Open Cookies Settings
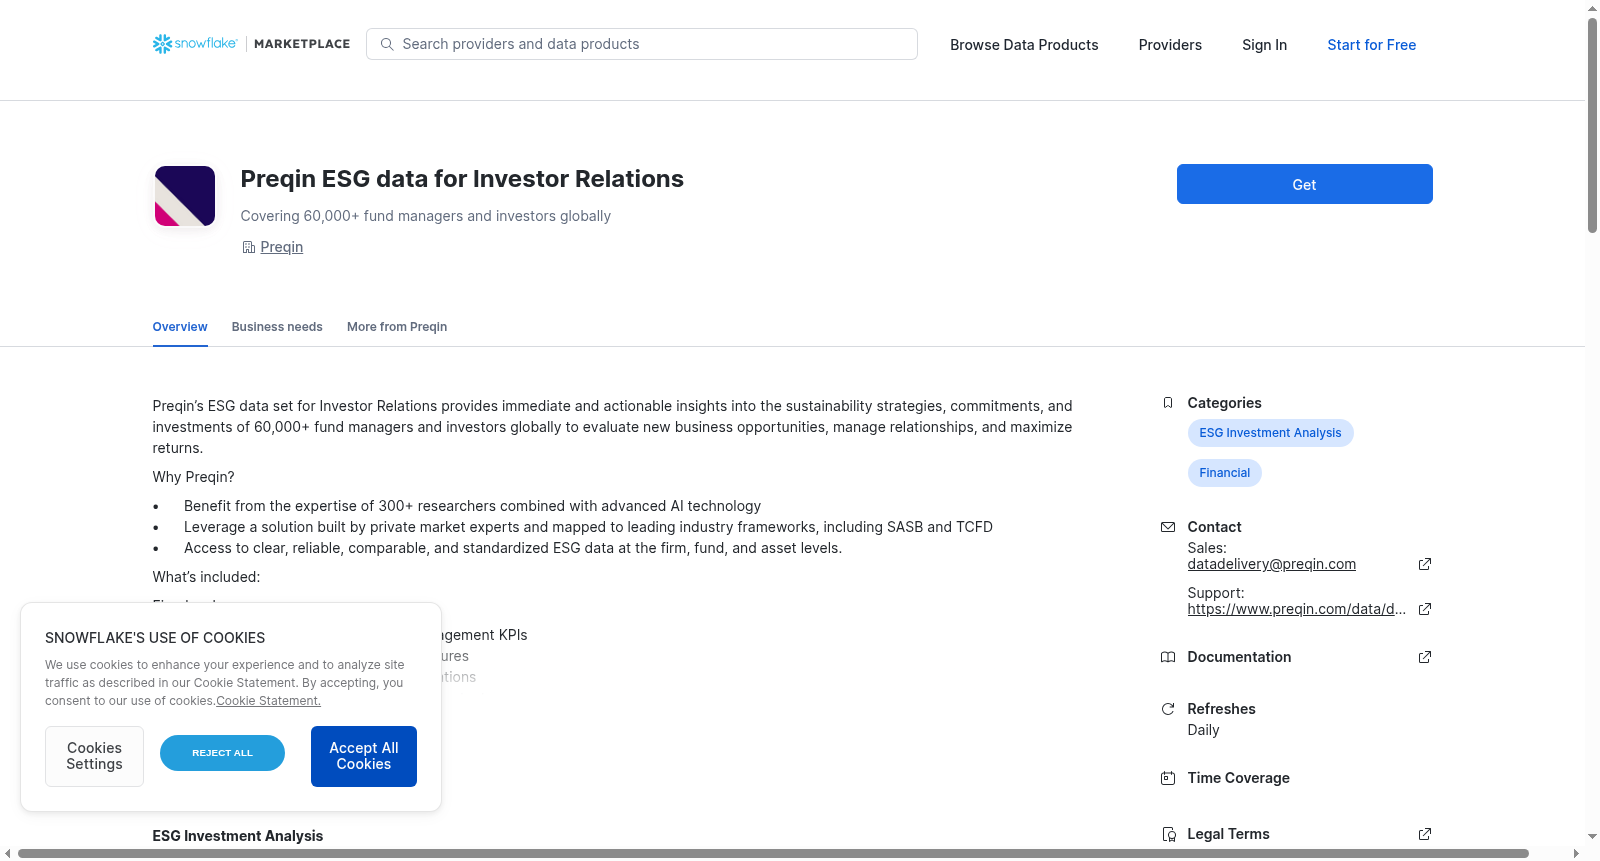Image resolution: width=1600 pixels, height=861 pixels. pyautogui.click(x=94, y=756)
